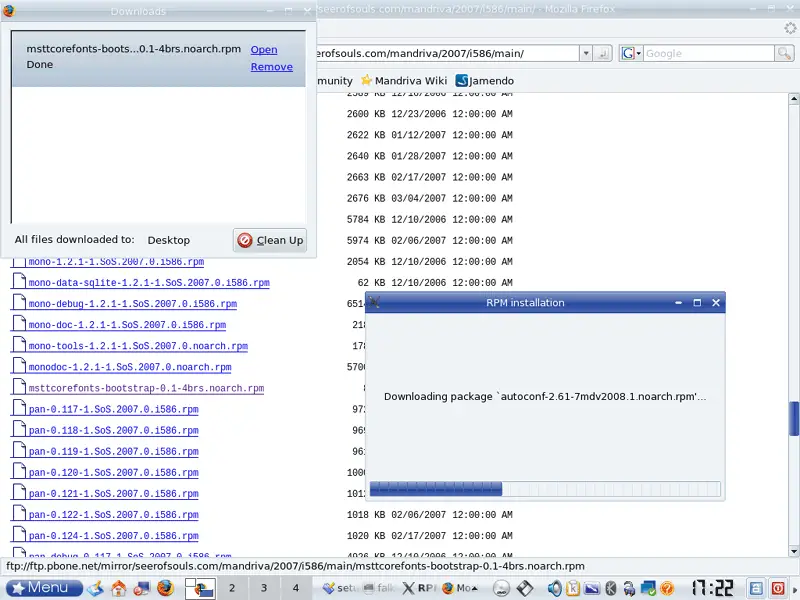The width and height of the screenshot is (800, 600).
Task: Open the globe-and-monitor icon beside Home icon
Action: tap(142, 588)
